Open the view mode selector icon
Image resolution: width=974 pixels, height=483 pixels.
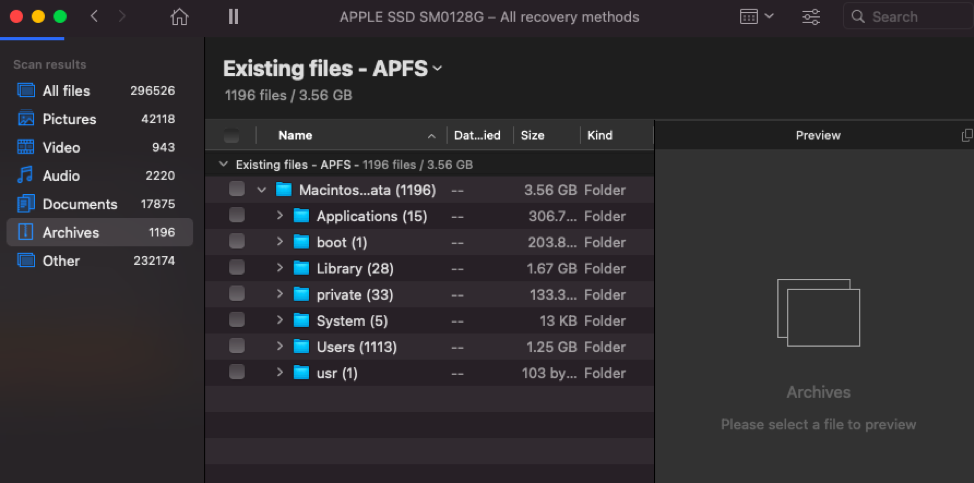[x=757, y=17]
